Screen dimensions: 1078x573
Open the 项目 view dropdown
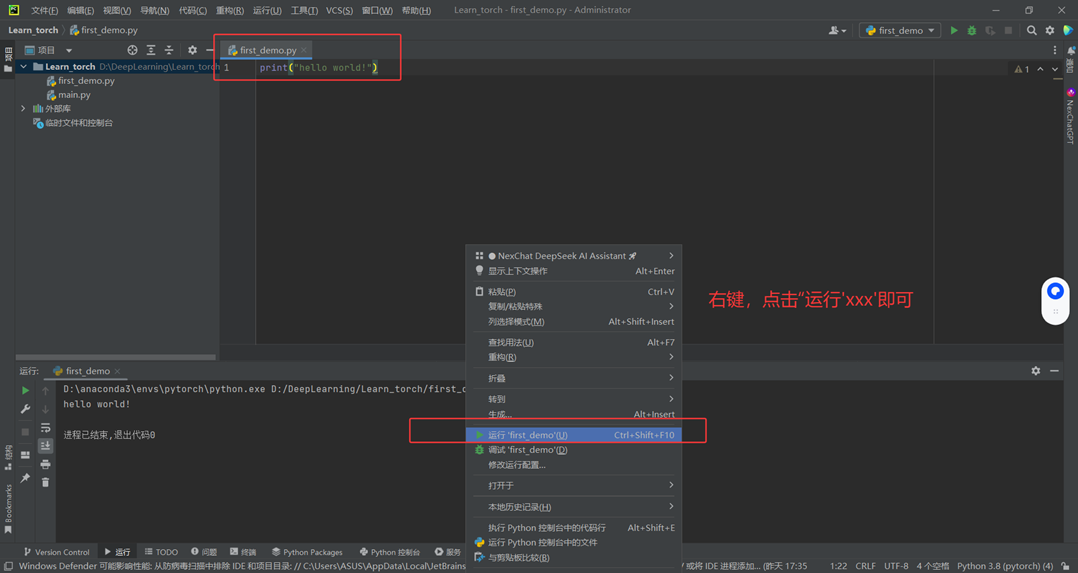point(49,50)
